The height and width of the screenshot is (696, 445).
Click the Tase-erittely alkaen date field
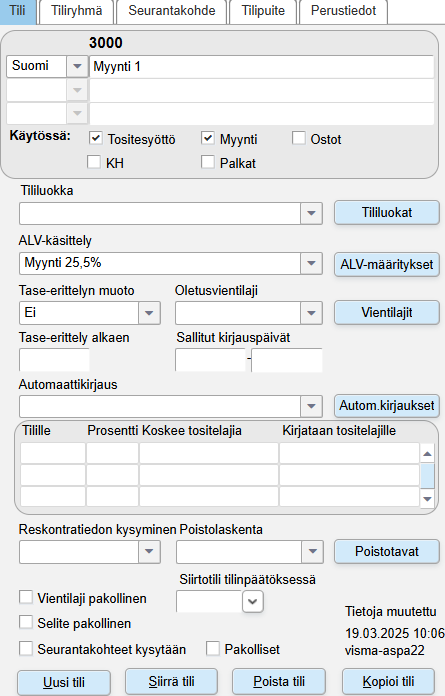coord(55,360)
